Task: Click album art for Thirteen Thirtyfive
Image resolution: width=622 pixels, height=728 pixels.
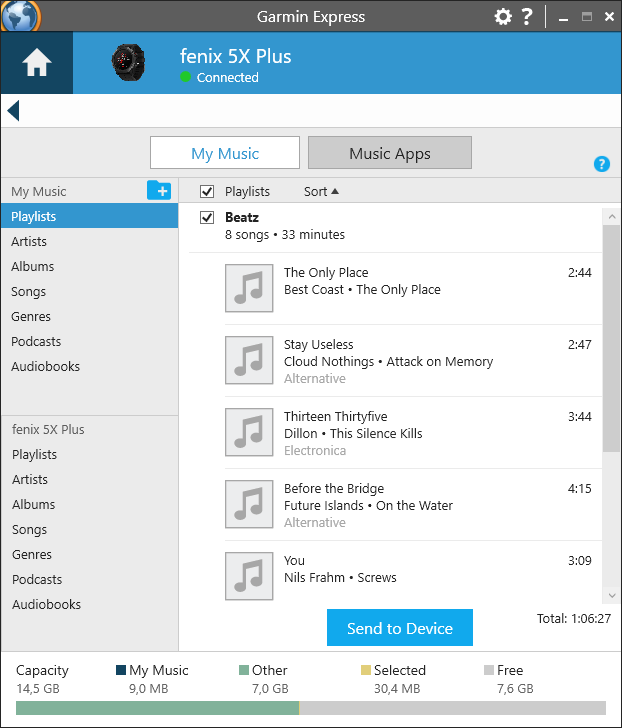Action: pos(249,432)
